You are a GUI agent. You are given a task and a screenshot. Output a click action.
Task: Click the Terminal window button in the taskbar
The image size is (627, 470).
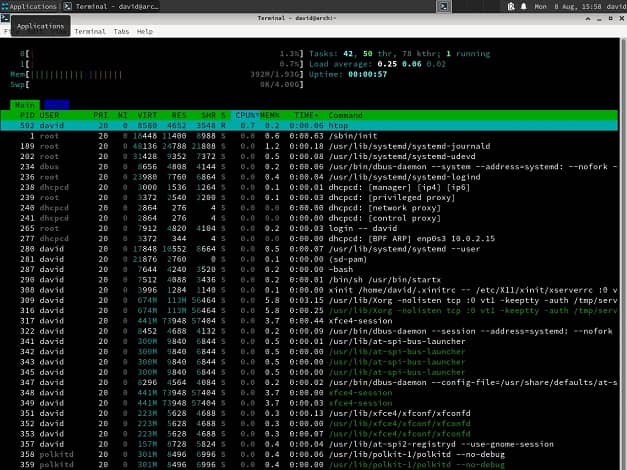[112, 6]
